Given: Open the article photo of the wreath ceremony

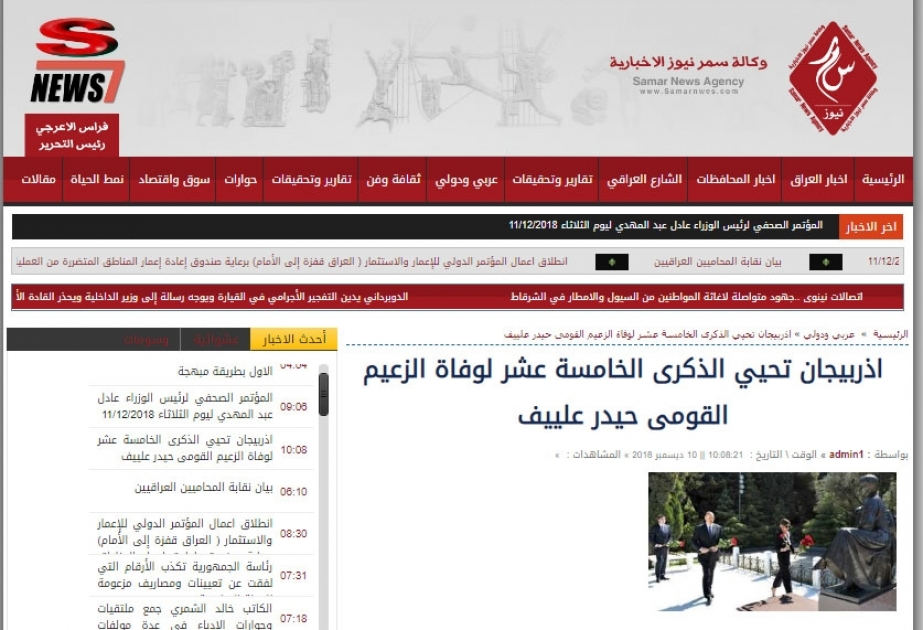Looking at the screenshot, I should pyautogui.click(x=772, y=542).
